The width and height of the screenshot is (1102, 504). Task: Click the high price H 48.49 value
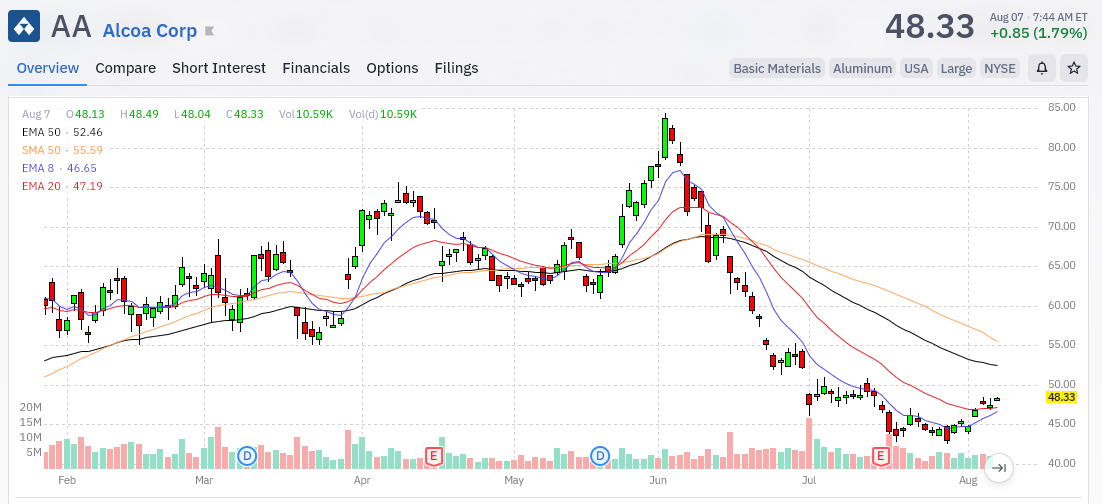(x=139, y=114)
